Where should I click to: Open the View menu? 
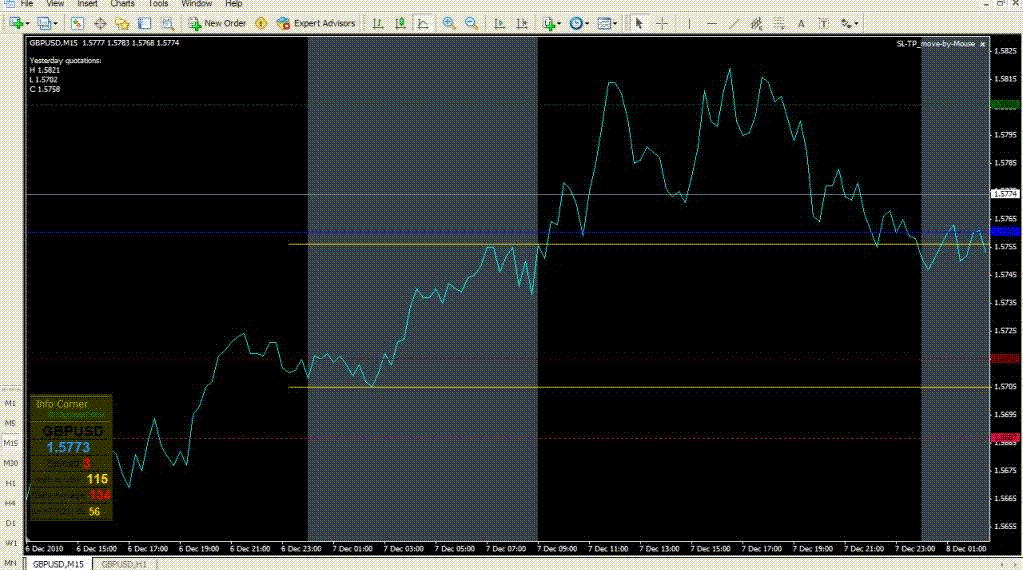pos(55,4)
